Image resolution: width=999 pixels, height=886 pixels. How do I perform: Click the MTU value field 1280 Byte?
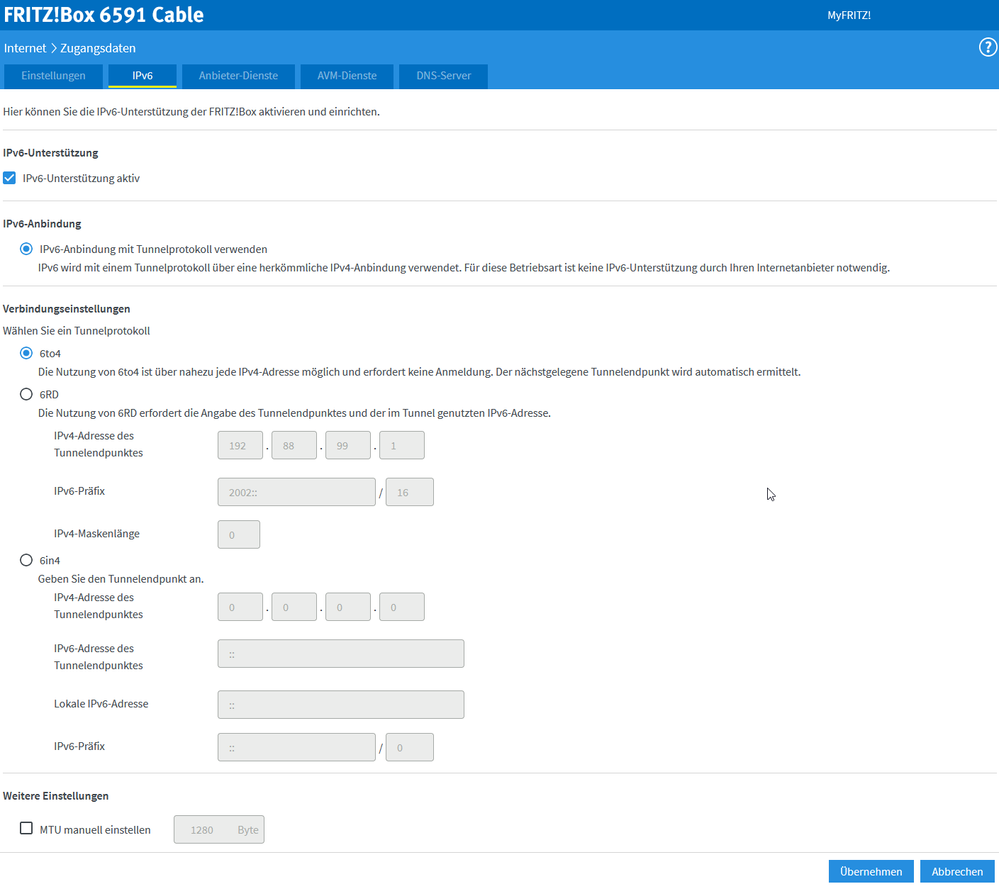click(219, 829)
